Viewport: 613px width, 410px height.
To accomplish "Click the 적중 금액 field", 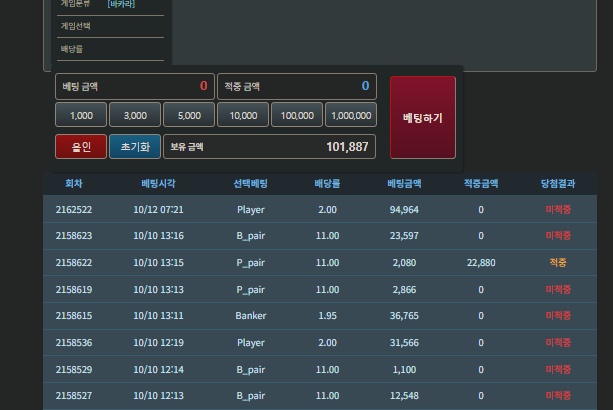I will coord(297,86).
